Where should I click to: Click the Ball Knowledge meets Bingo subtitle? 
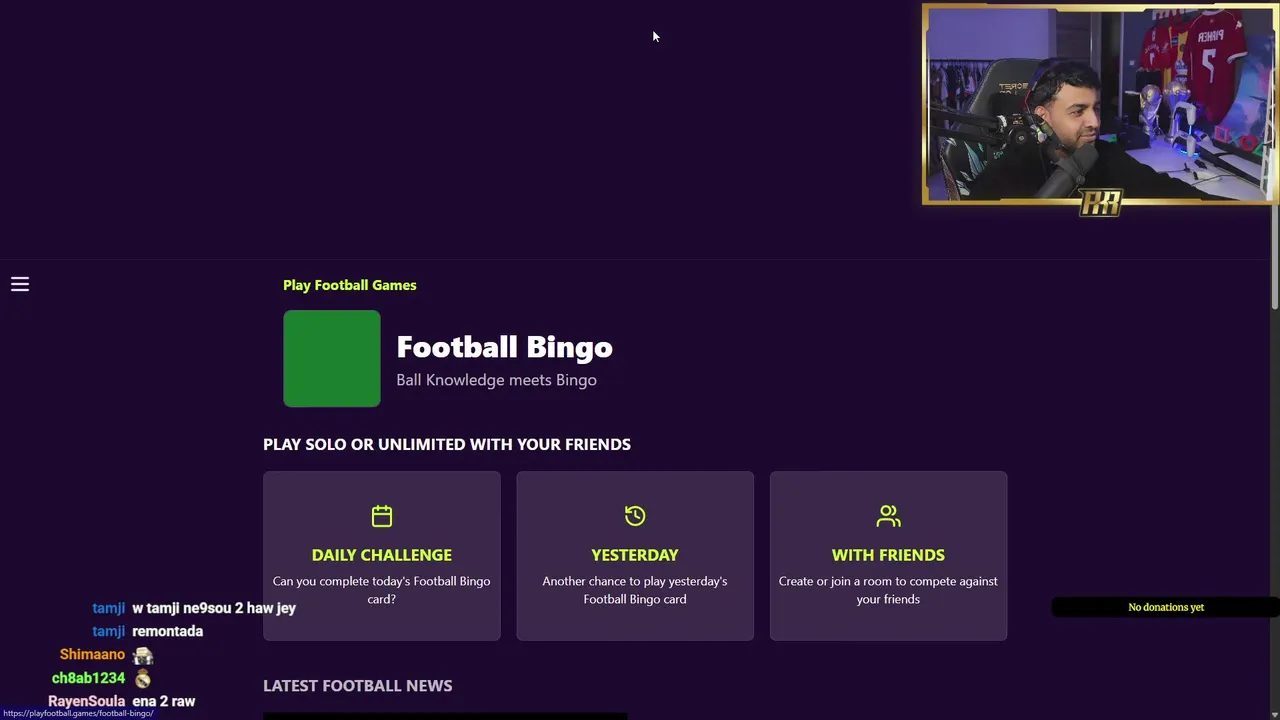tap(496, 380)
